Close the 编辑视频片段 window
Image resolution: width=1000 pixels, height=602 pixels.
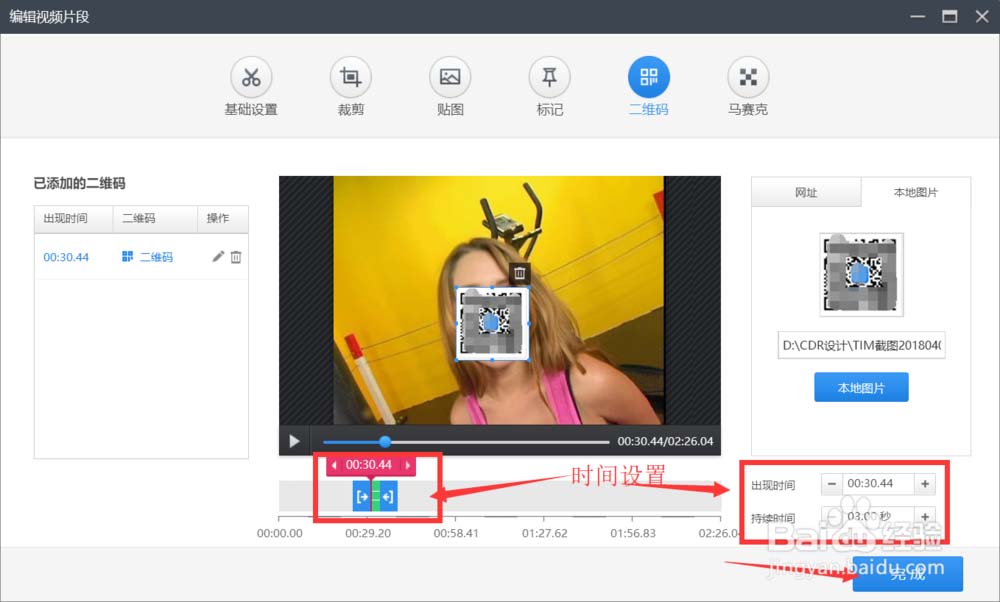click(x=982, y=17)
